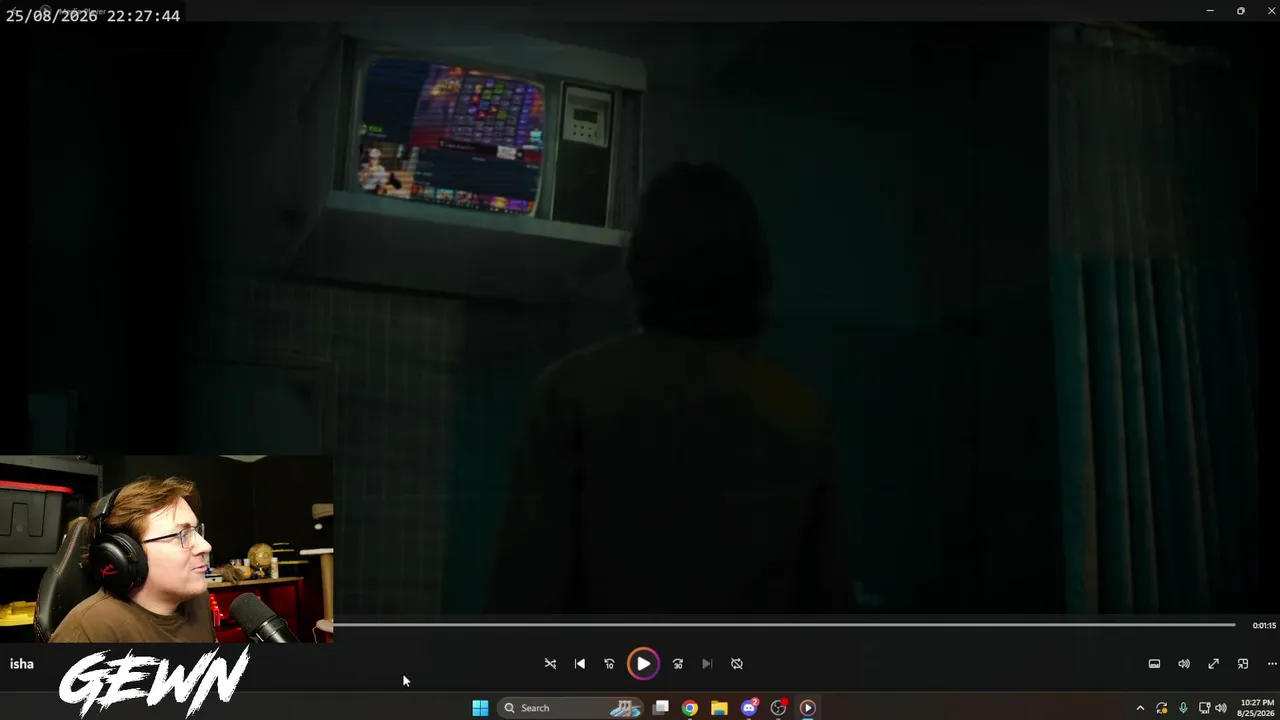This screenshot has width=1280, height=720.
Task: Click the 0:01:15 time readout
Action: pos(1264,625)
